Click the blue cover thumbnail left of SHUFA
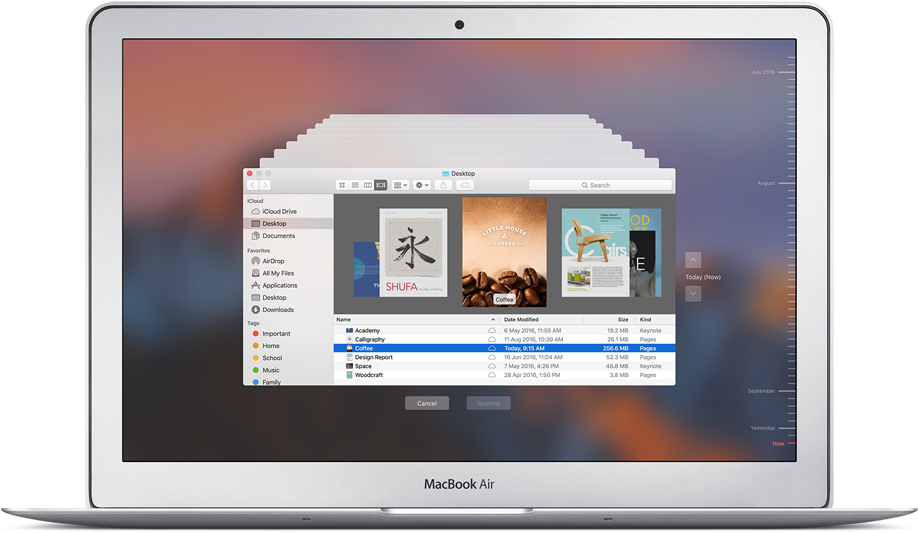The width and height of the screenshot is (918, 533). point(366,269)
